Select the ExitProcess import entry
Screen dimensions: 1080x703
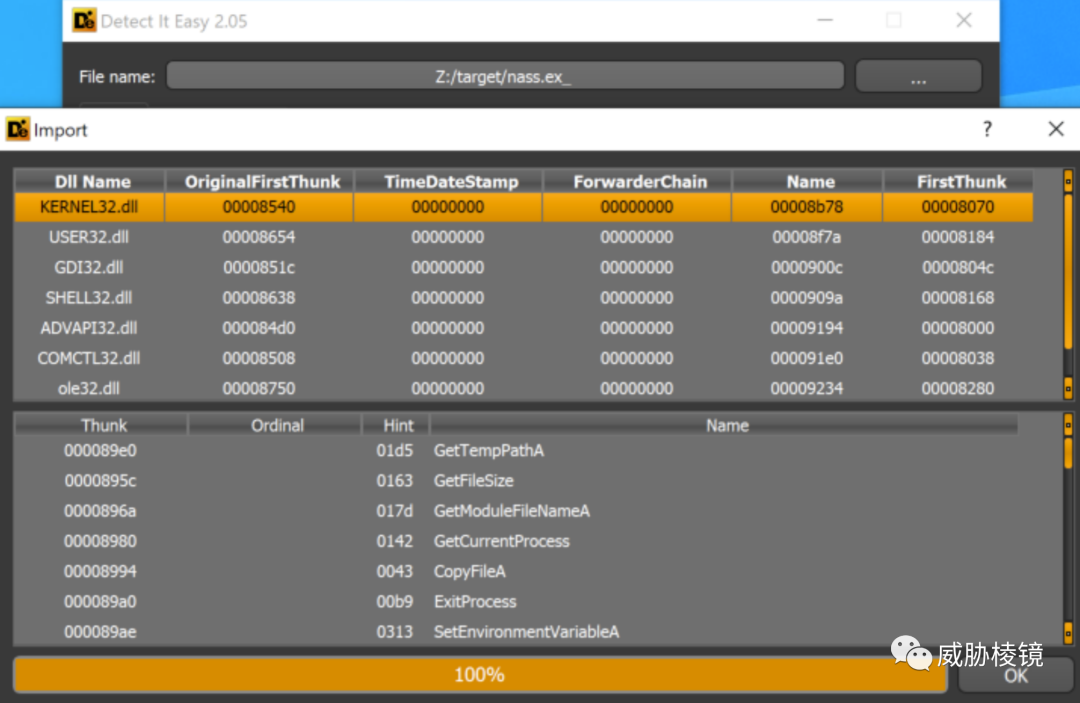click(517, 602)
